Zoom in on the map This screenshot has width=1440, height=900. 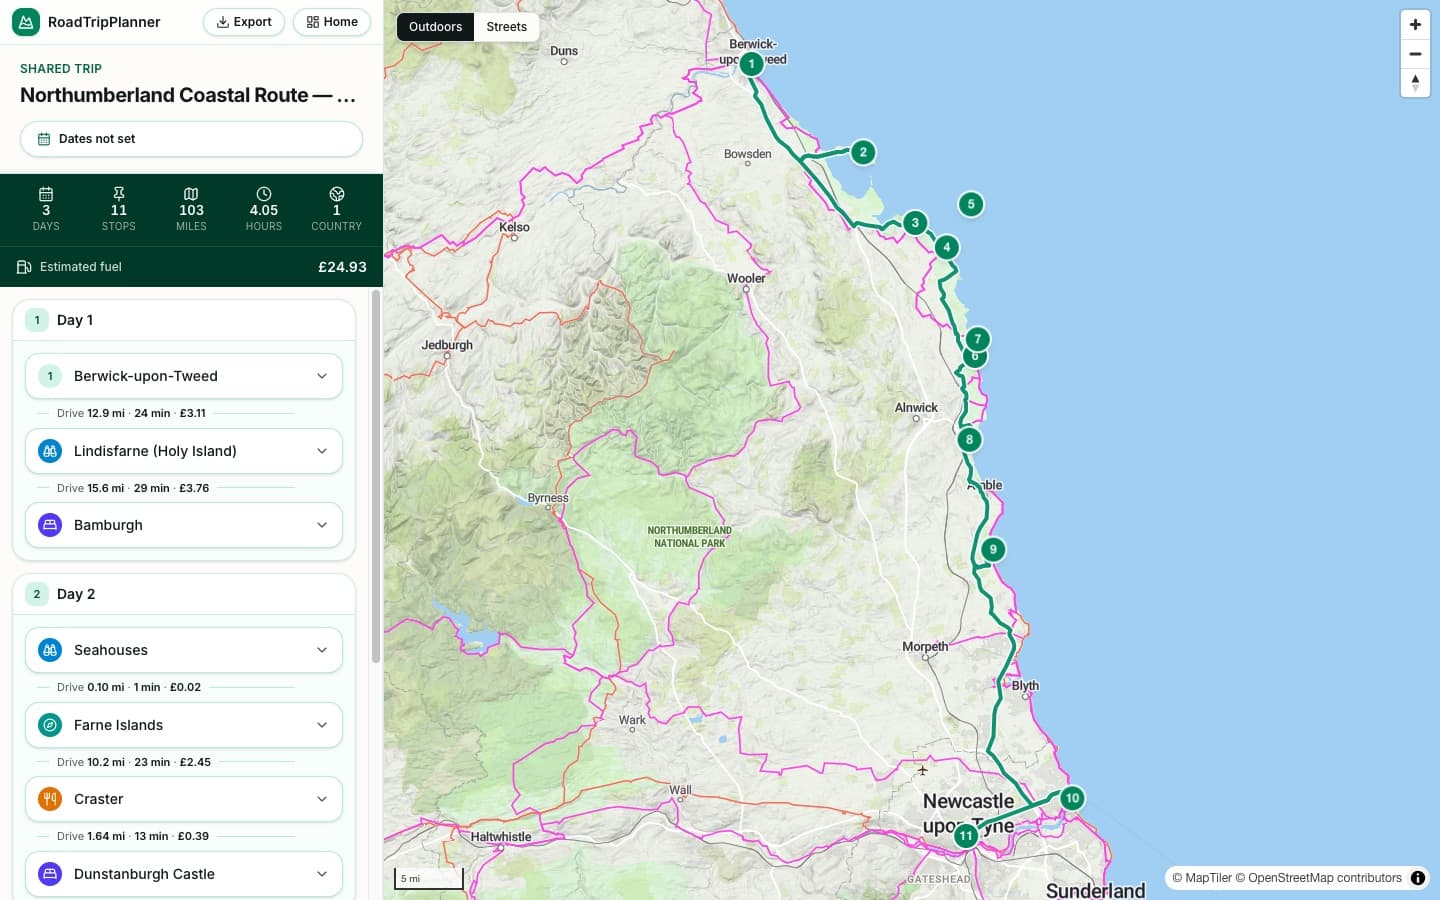(1415, 24)
